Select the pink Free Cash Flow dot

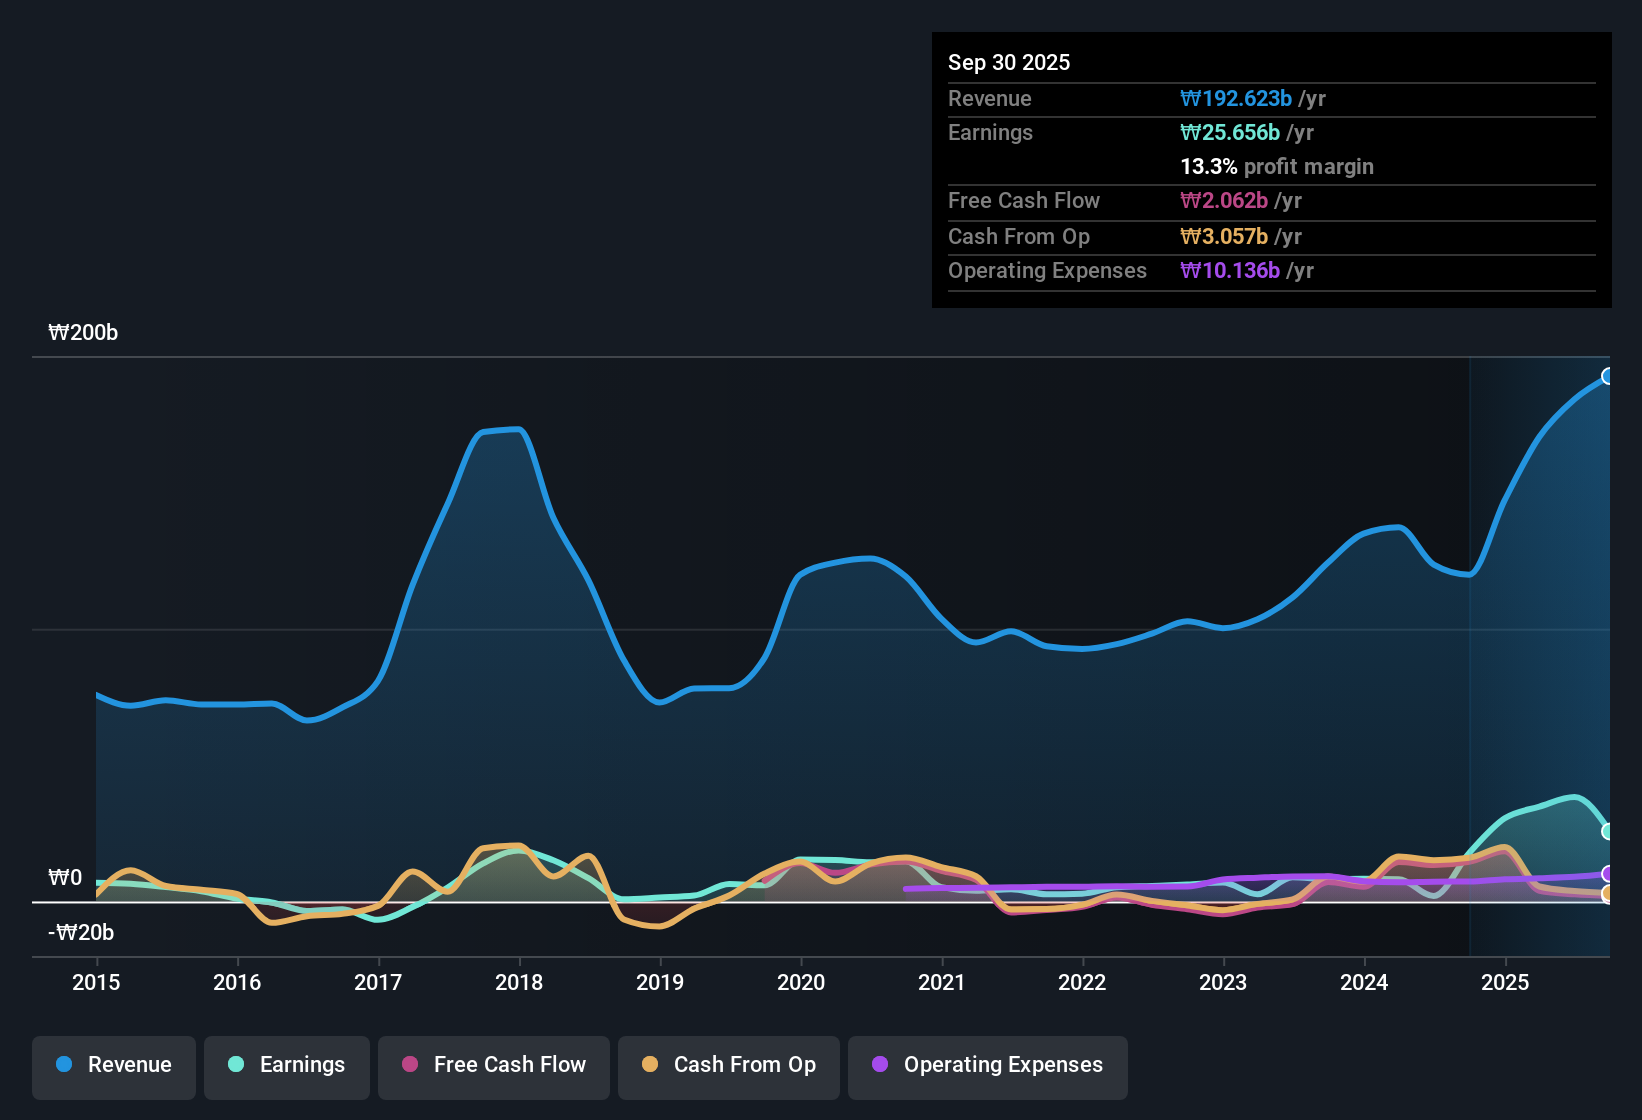tap(409, 1065)
